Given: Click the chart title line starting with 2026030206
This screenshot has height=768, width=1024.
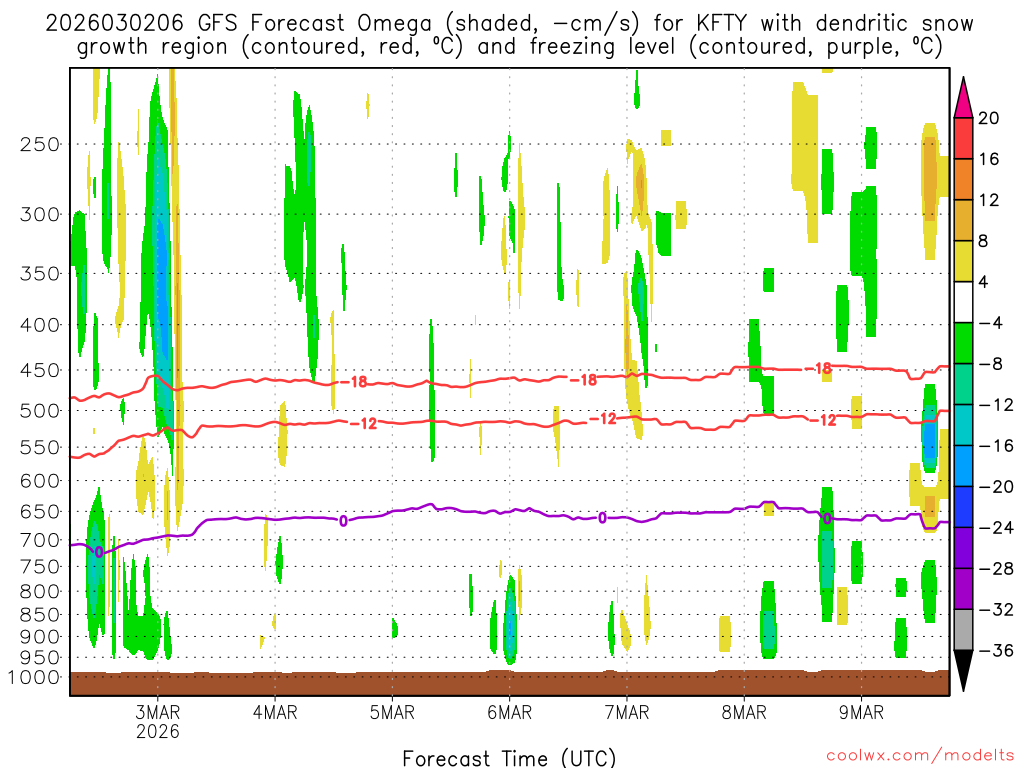Looking at the screenshot, I should pyautogui.click(x=509, y=24).
